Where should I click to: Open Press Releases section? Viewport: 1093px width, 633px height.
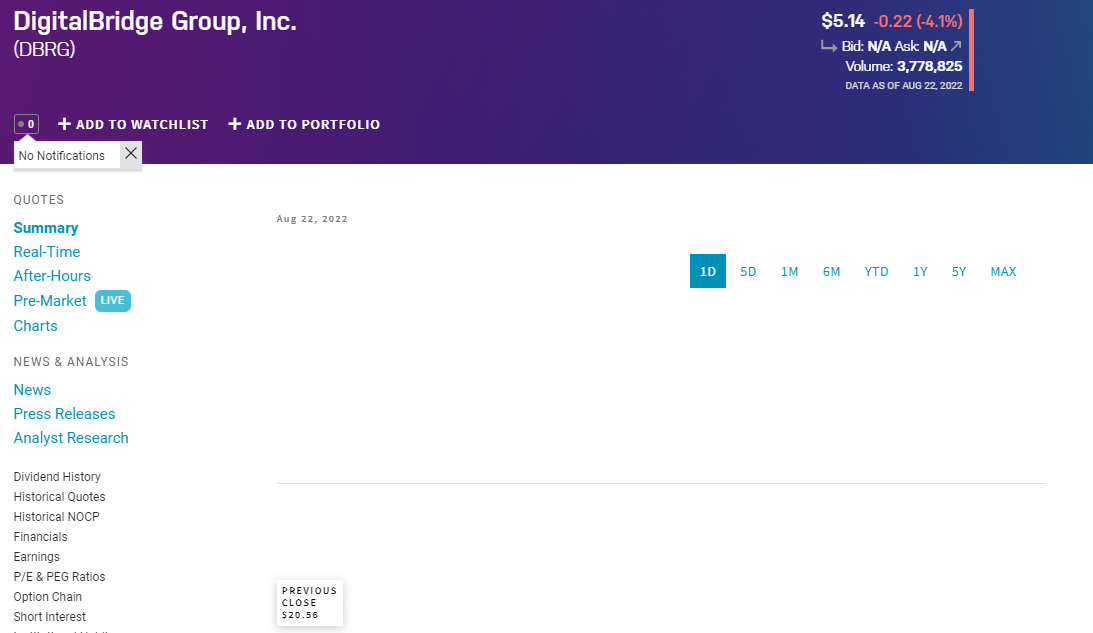point(64,414)
